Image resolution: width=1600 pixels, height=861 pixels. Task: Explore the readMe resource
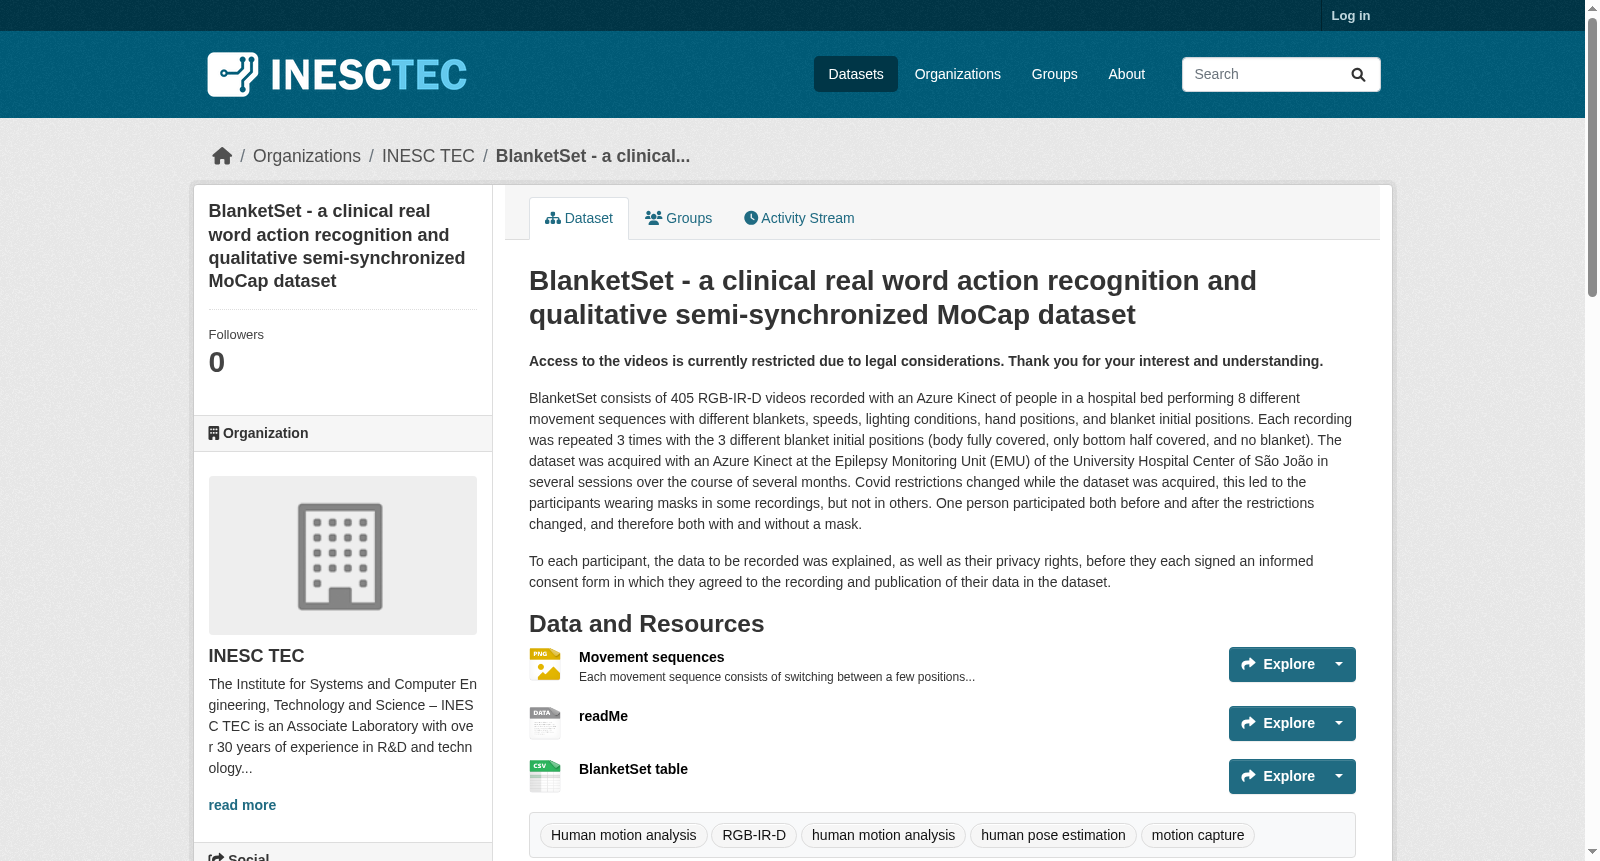pyautogui.click(x=1277, y=723)
